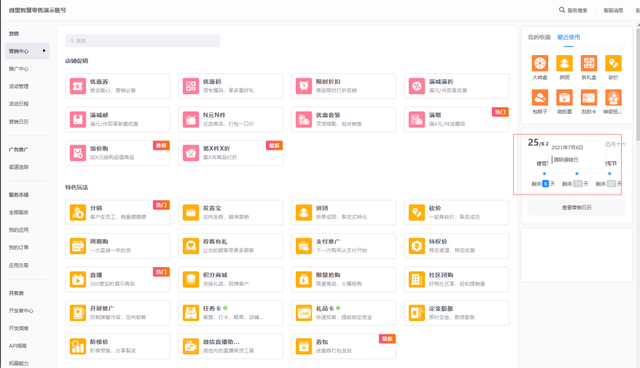Viewport: 640px width, 368px height.
Task: Open 推广中心 in the sidebar
Action: point(19,69)
